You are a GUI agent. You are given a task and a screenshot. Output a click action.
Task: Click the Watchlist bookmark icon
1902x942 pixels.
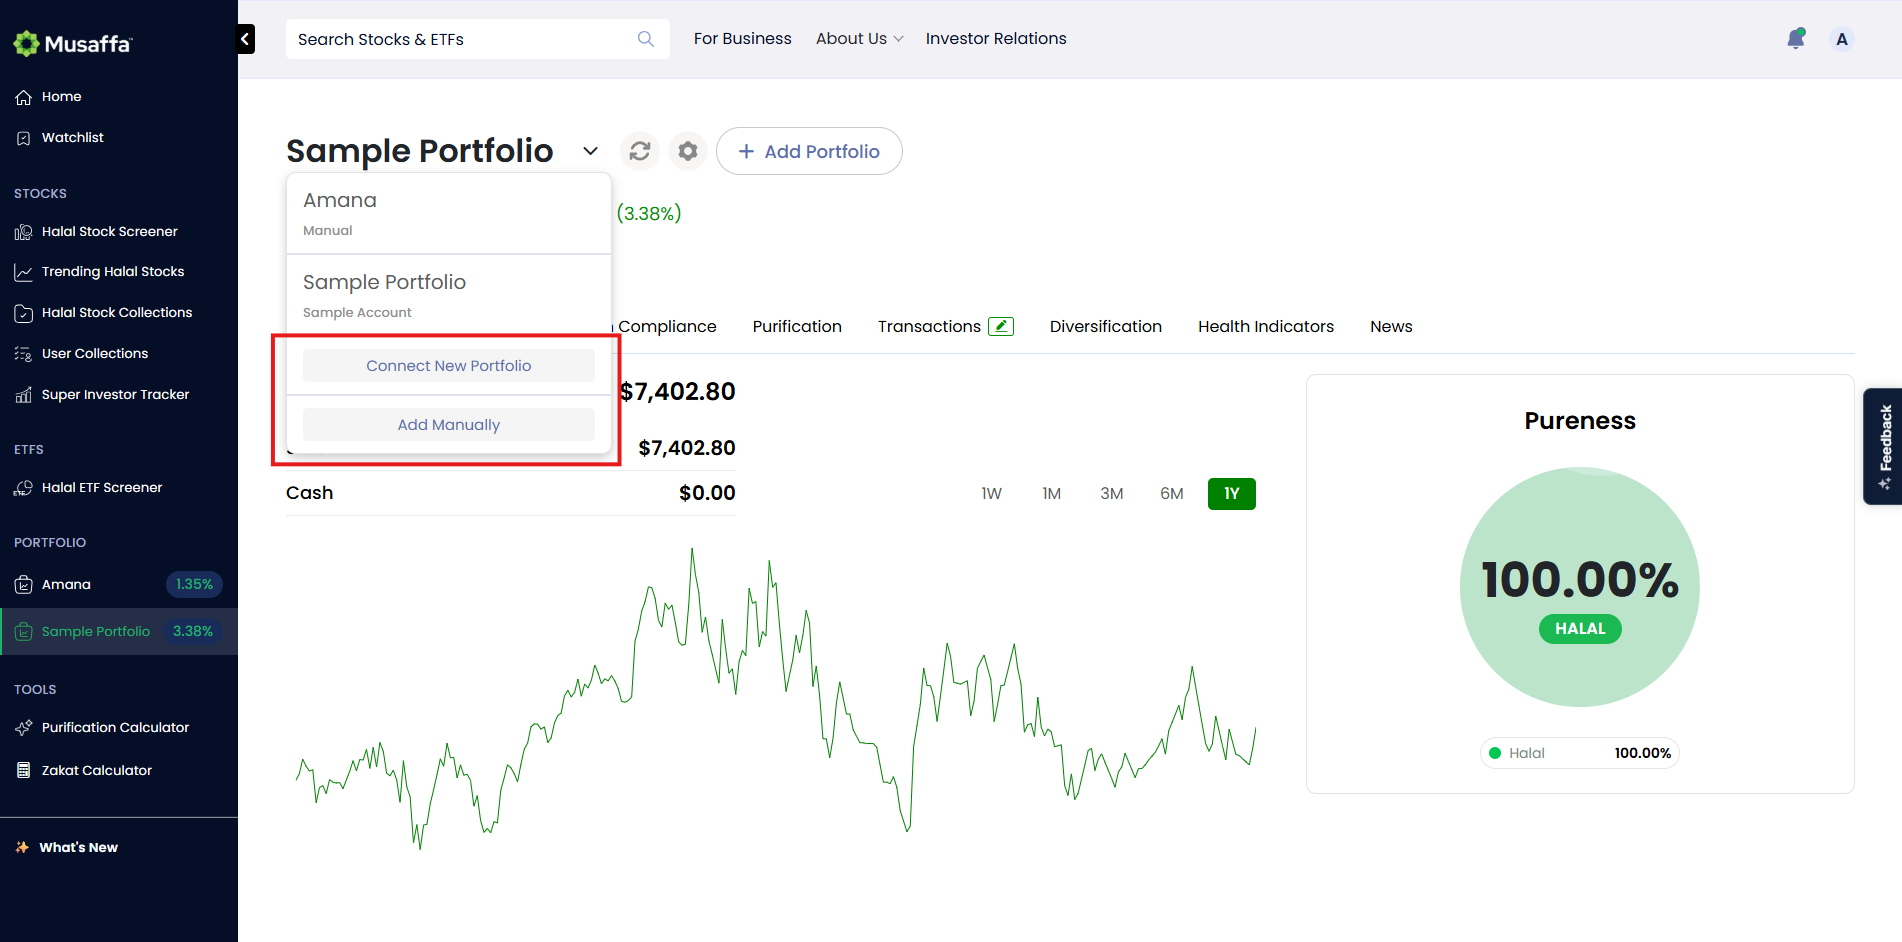24,138
